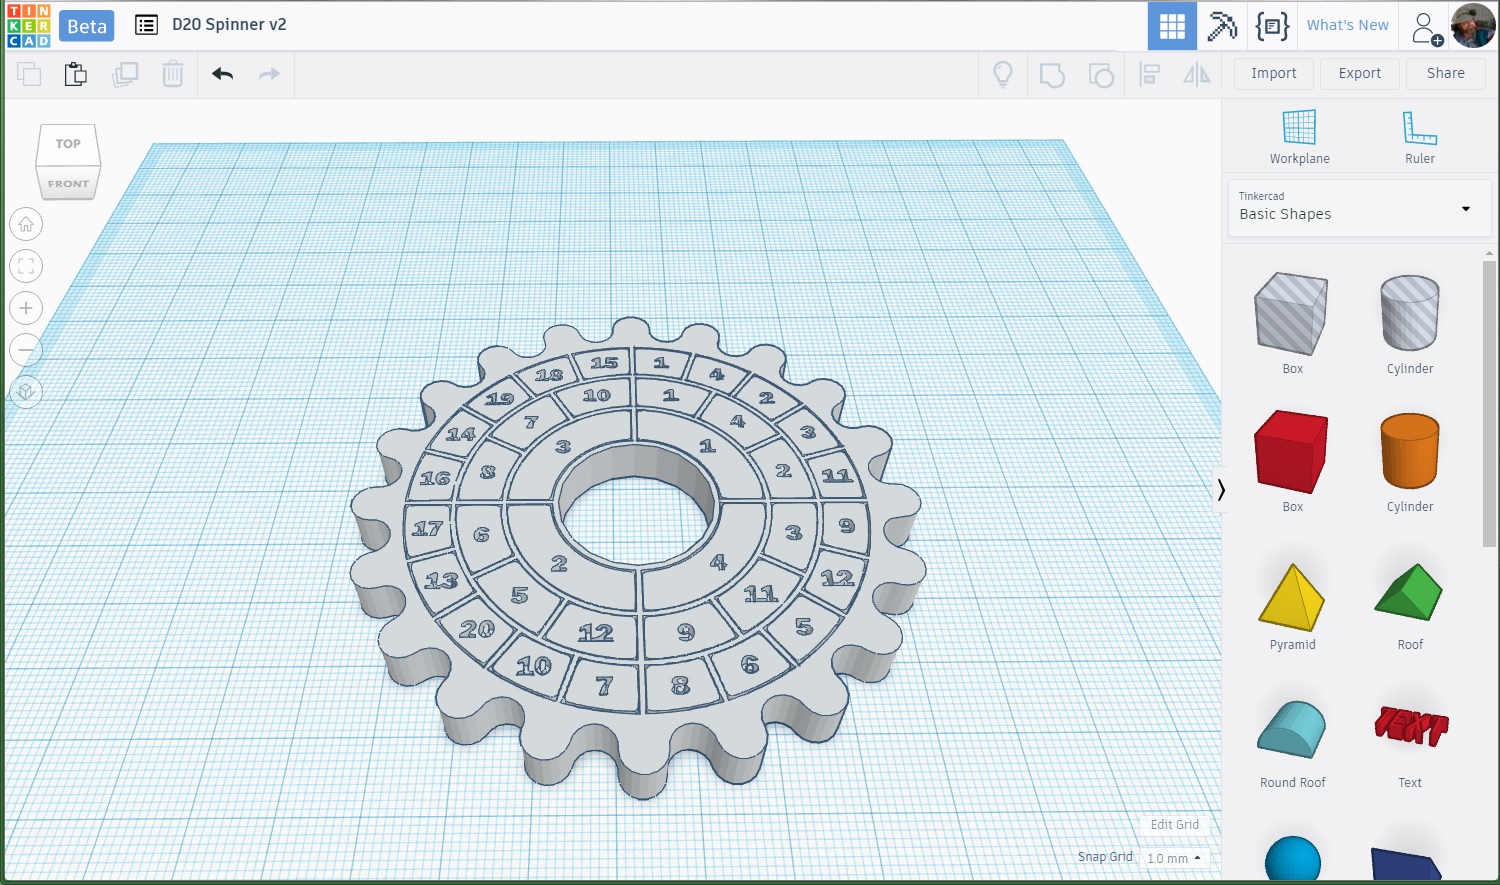
Task: Click the Share button
Action: click(x=1445, y=73)
